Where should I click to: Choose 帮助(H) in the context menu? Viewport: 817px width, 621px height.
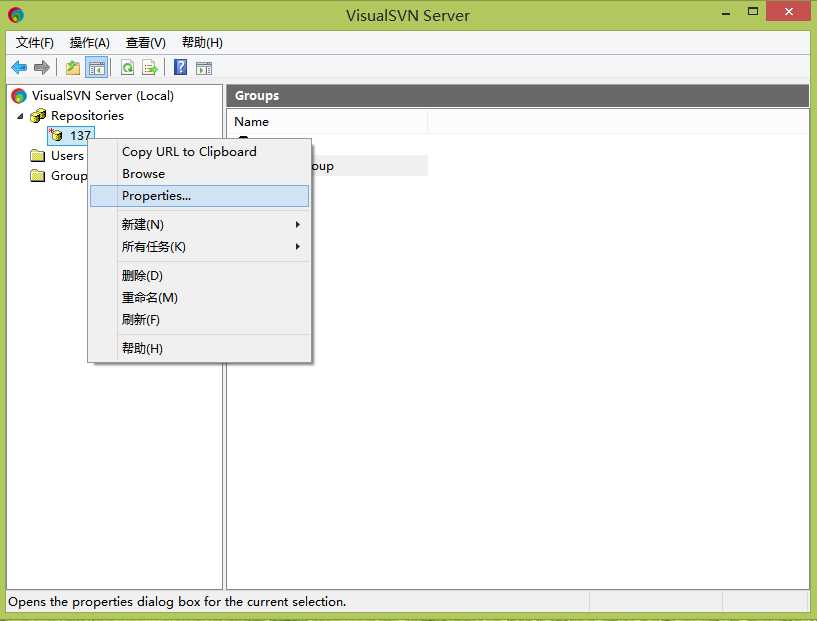[x=200, y=348]
